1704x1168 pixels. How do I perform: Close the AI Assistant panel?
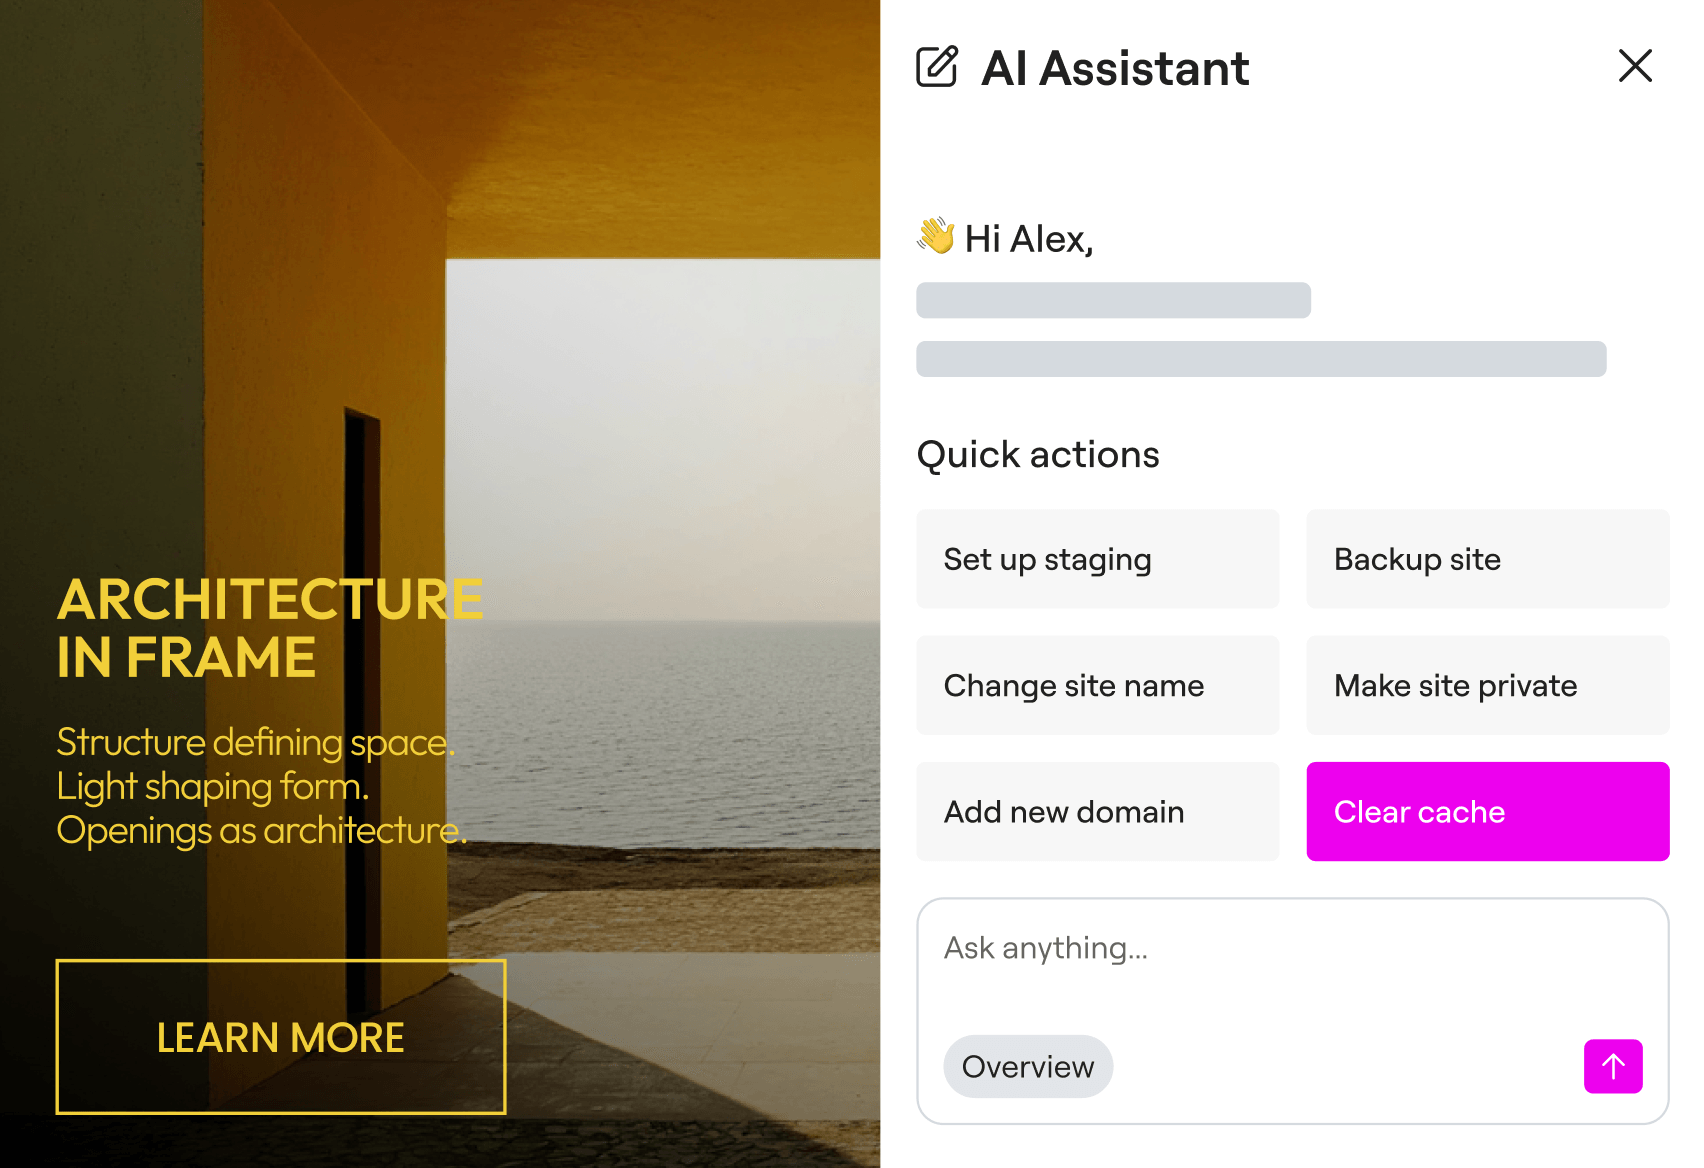pyautogui.click(x=1635, y=66)
